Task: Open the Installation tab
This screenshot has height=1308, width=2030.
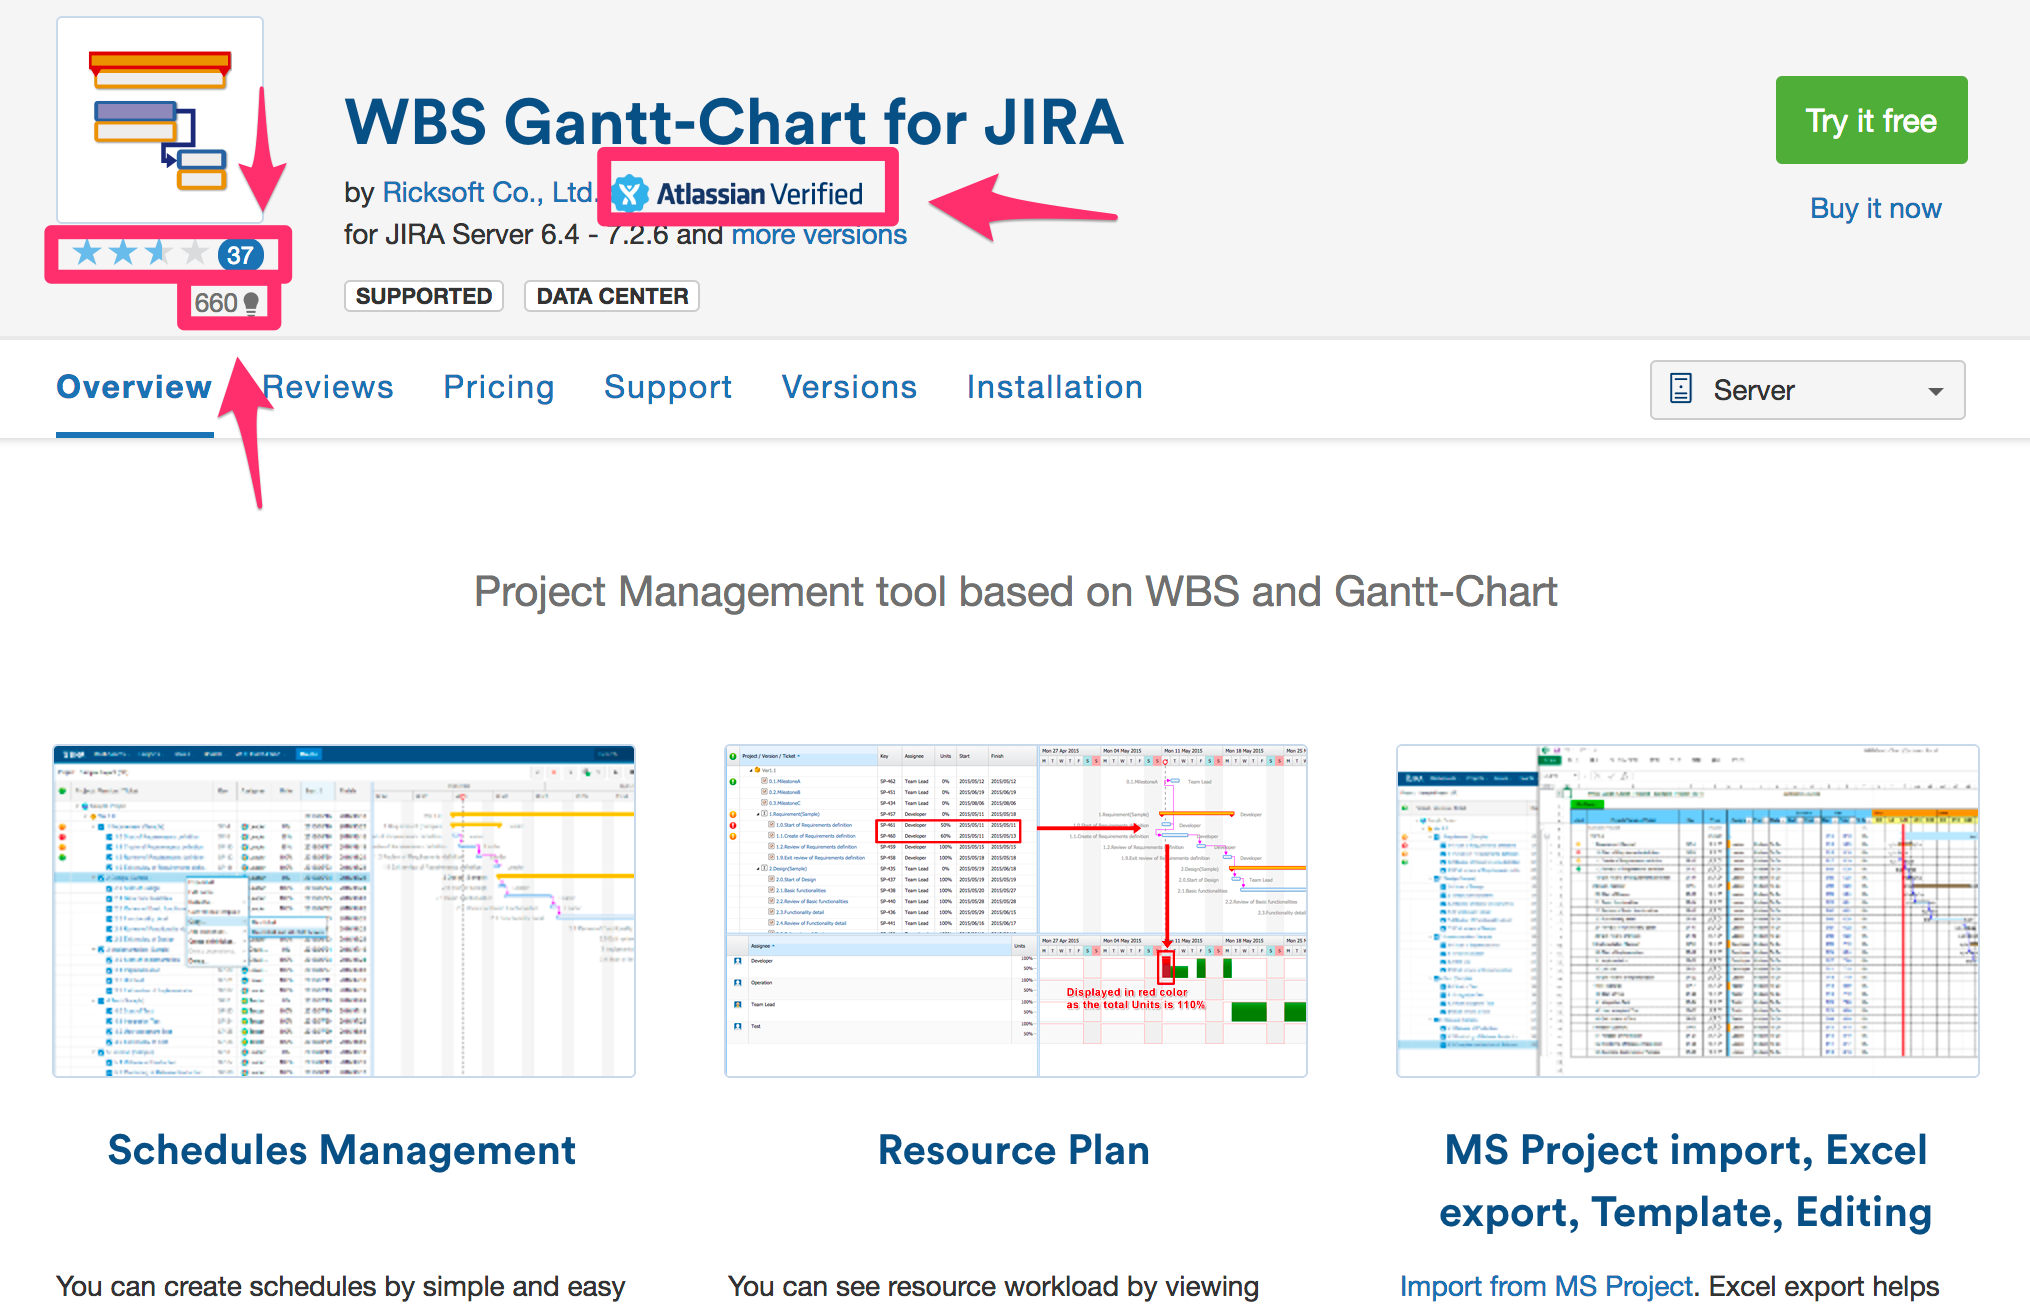Action: [1054, 387]
